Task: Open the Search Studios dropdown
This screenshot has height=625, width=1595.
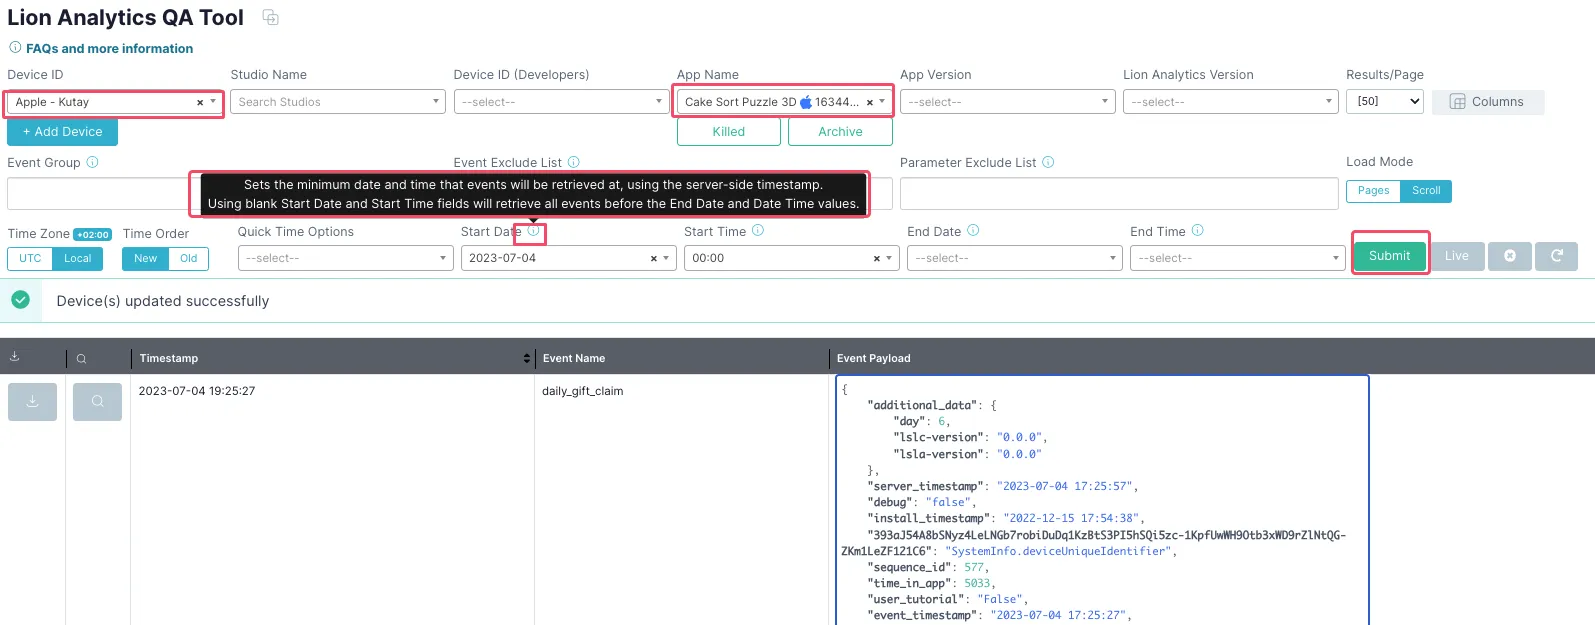Action: 338,102
